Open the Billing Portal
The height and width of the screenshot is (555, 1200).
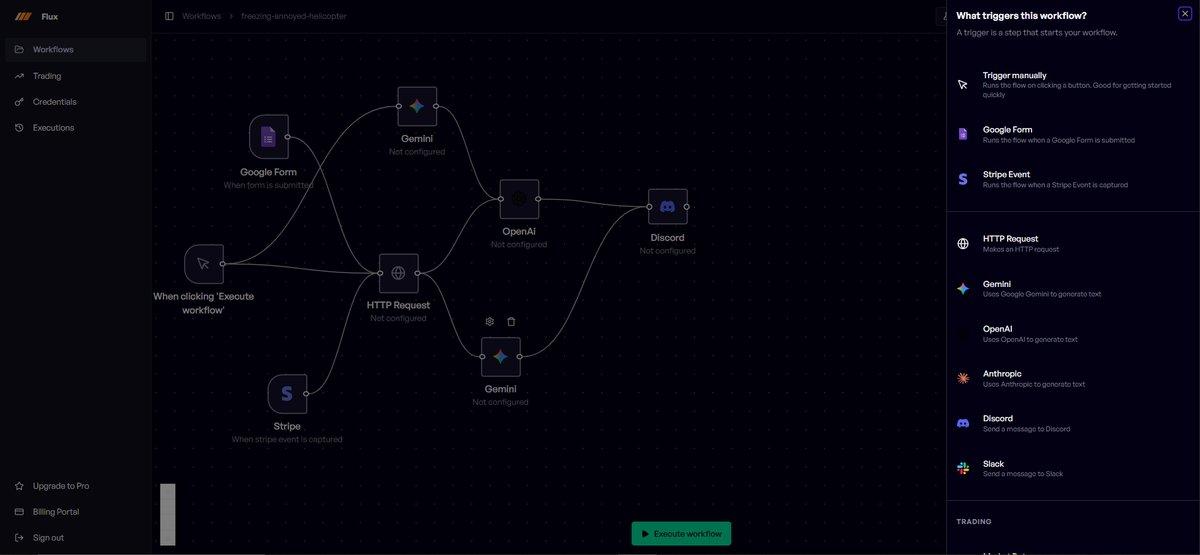[76, 512]
